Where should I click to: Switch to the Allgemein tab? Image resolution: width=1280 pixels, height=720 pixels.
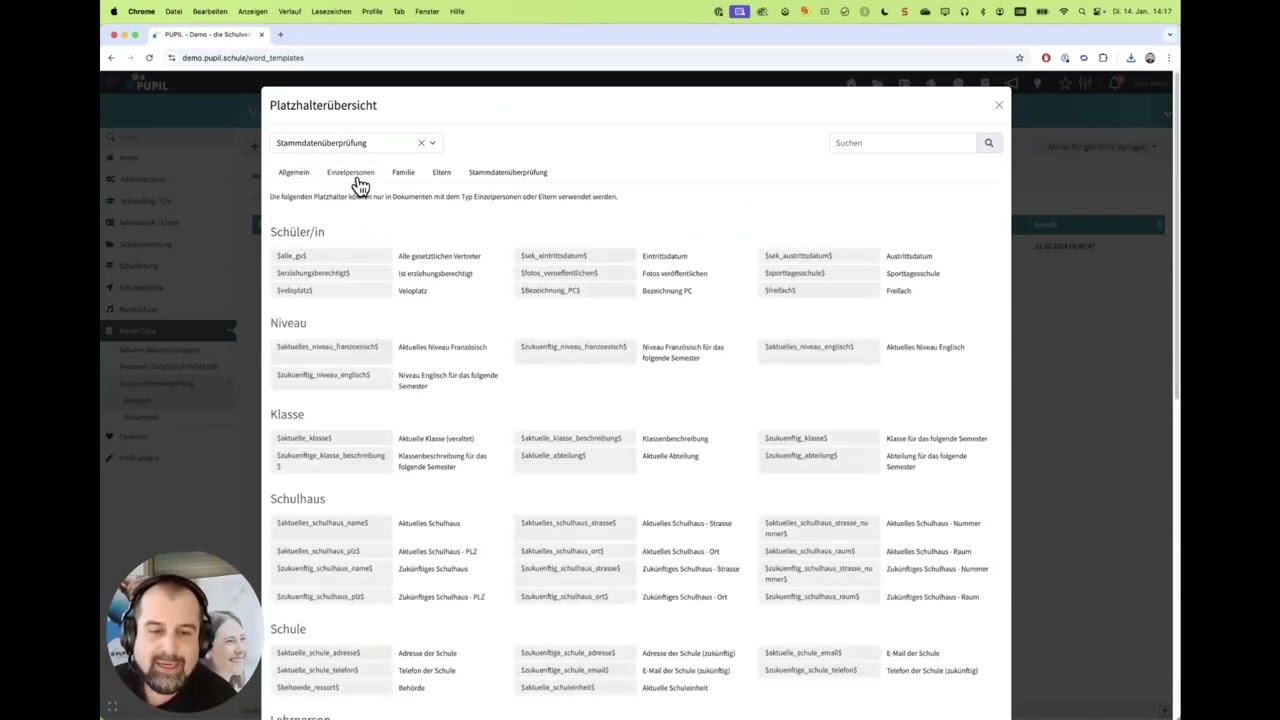pos(294,172)
